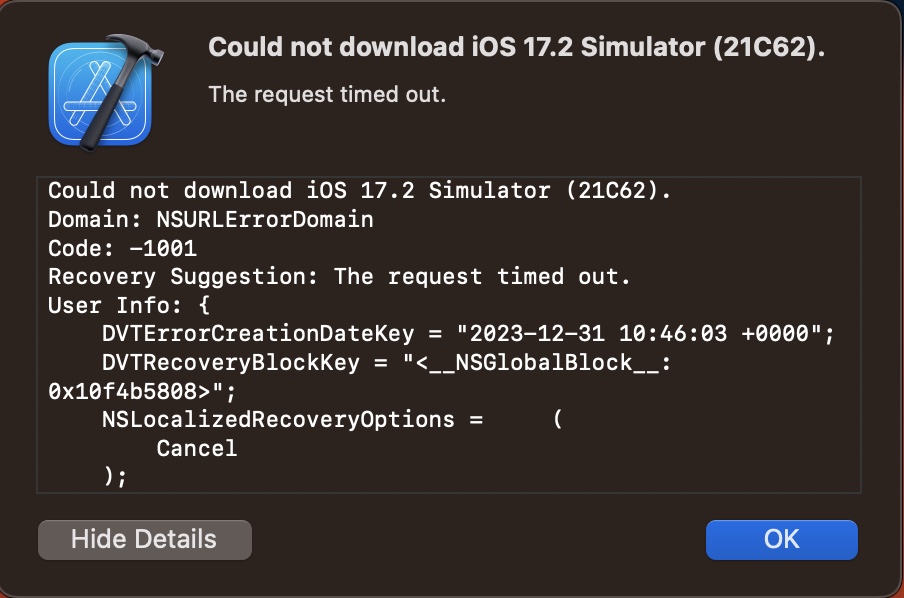Click the DVTRecoveryBlockKey line
This screenshot has height=598, width=904.
click(x=386, y=362)
